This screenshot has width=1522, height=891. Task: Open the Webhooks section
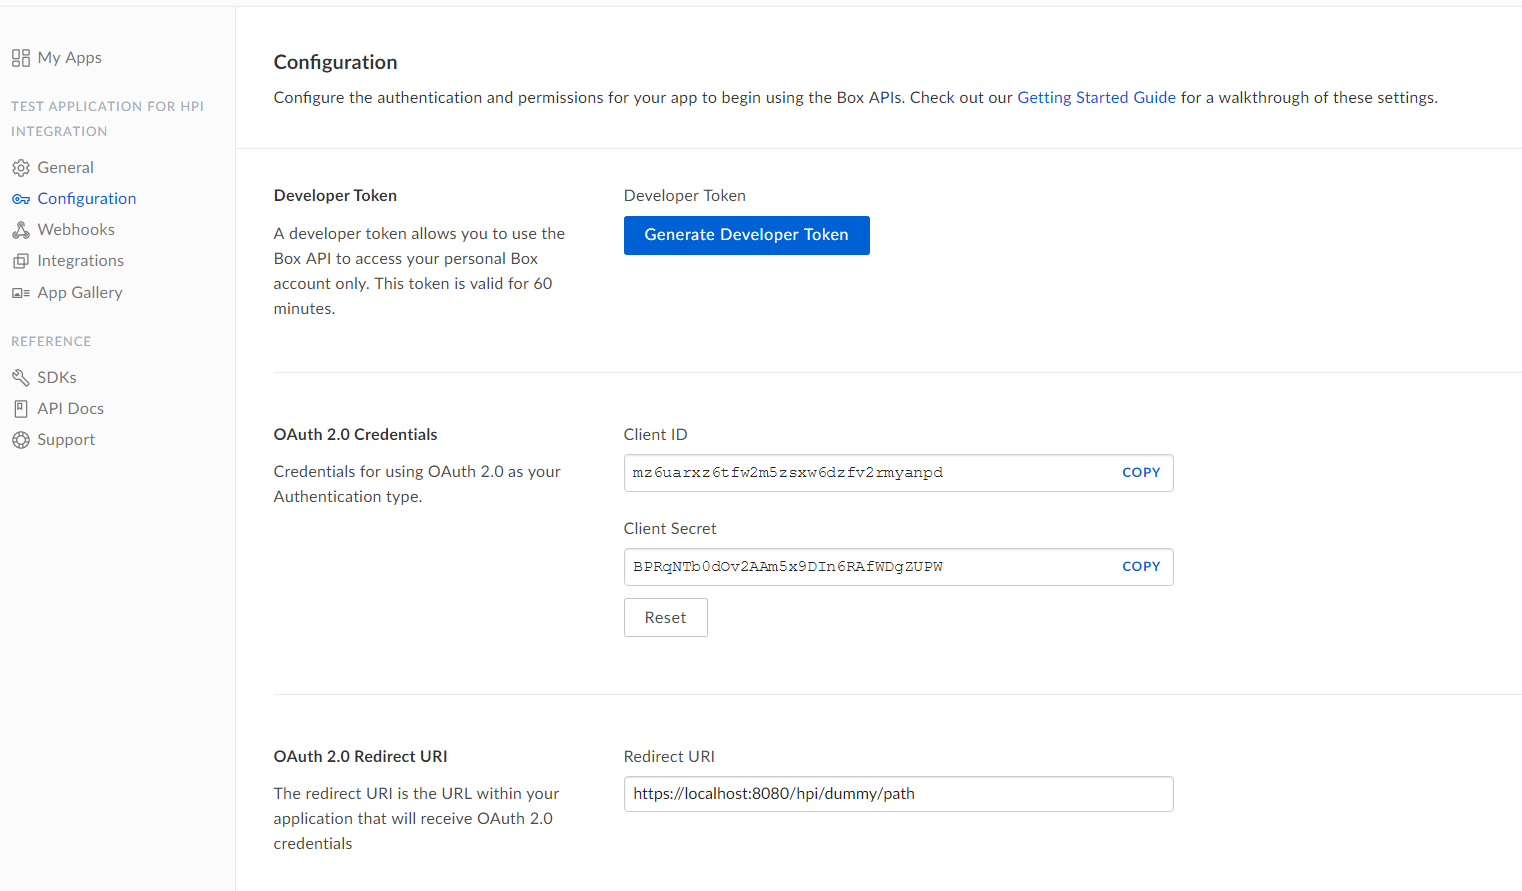pos(76,230)
